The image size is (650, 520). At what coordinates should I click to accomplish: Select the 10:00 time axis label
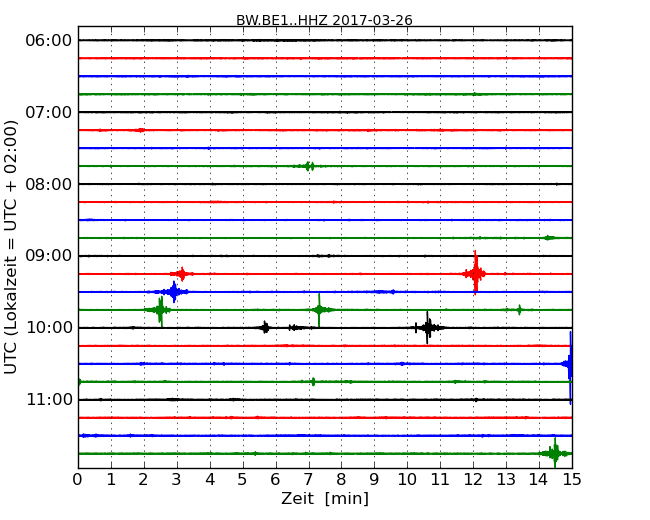click(49, 328)
